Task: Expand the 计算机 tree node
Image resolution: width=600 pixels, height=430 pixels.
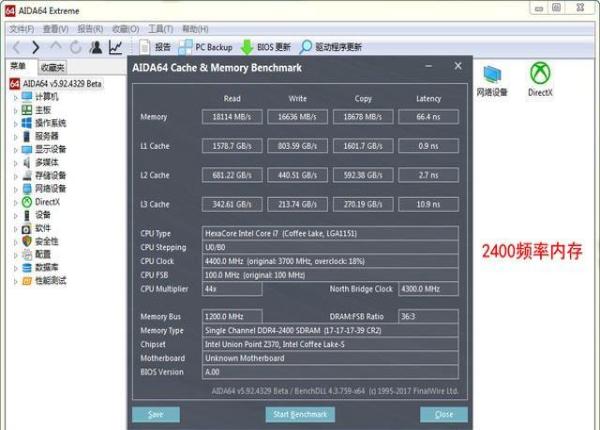Action: point(14,97)
